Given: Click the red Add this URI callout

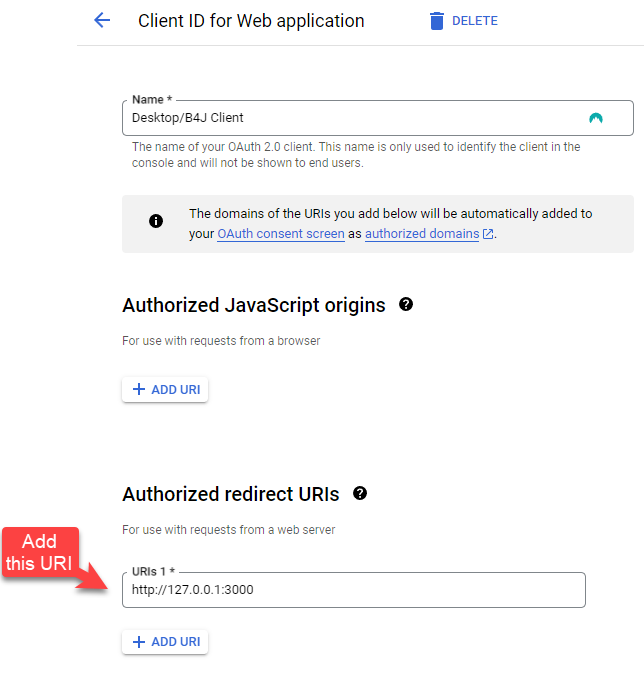Looking at the screenshot, I should 42,553.
